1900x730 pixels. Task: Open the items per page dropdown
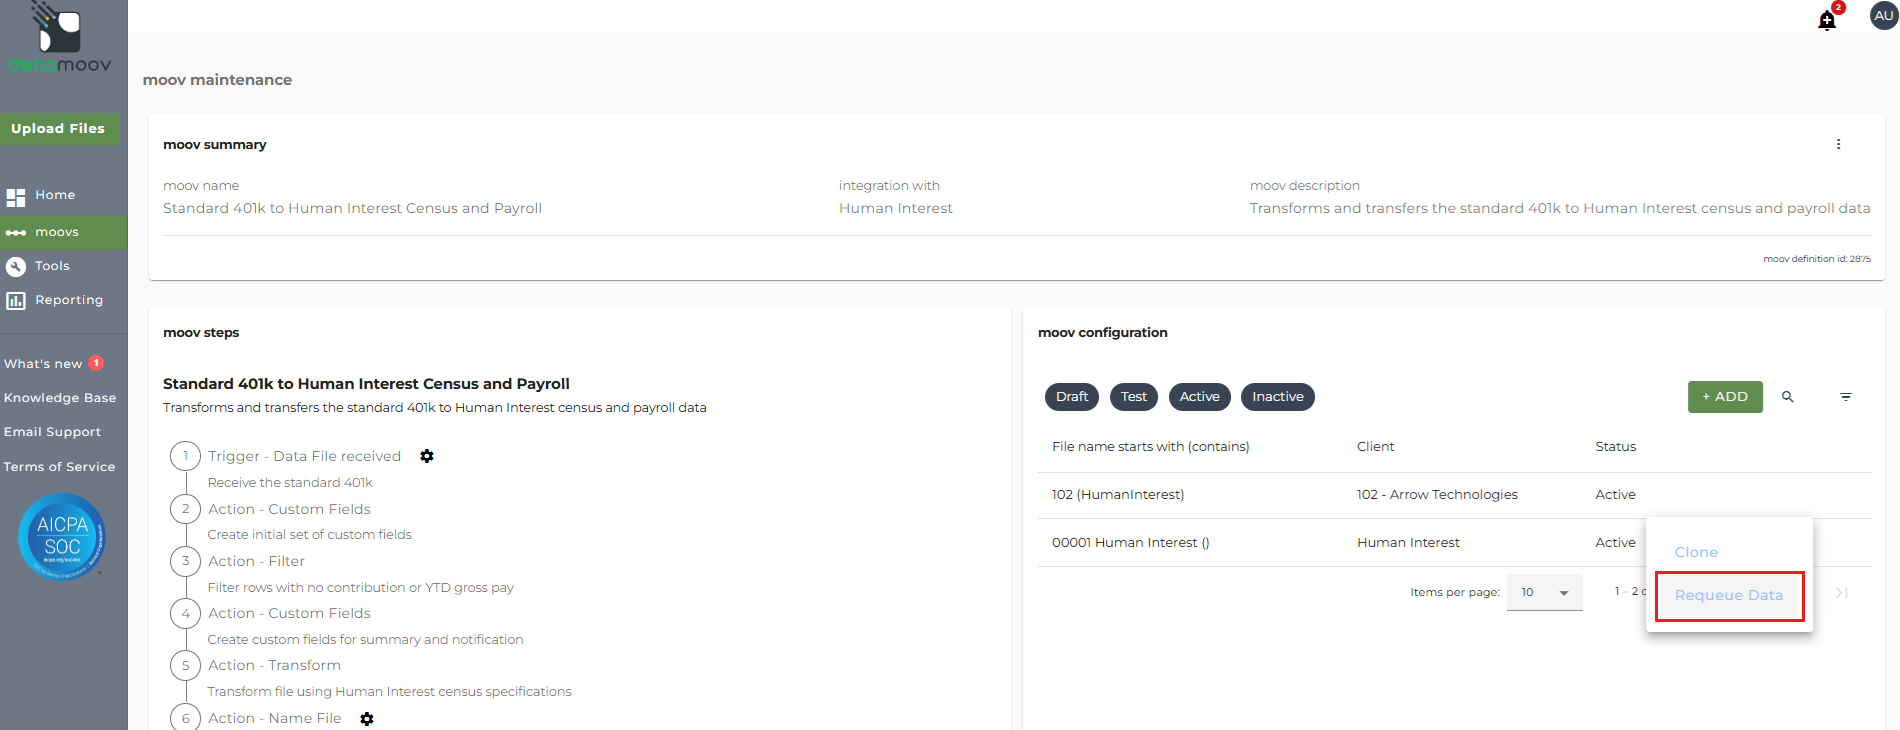click(x=1545, y=592)
